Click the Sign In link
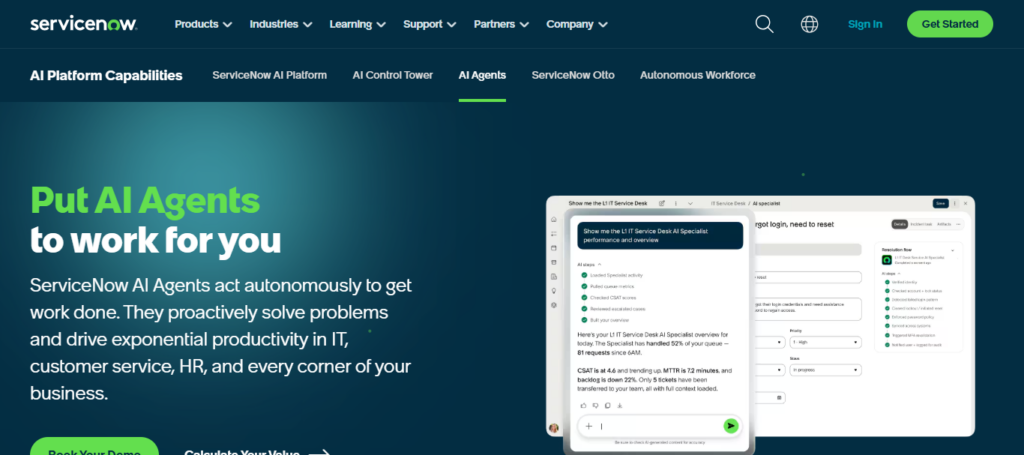Image resolution: width=1024 pixels, height=455 pixels. pyautogui.click(x=865, y=24)
